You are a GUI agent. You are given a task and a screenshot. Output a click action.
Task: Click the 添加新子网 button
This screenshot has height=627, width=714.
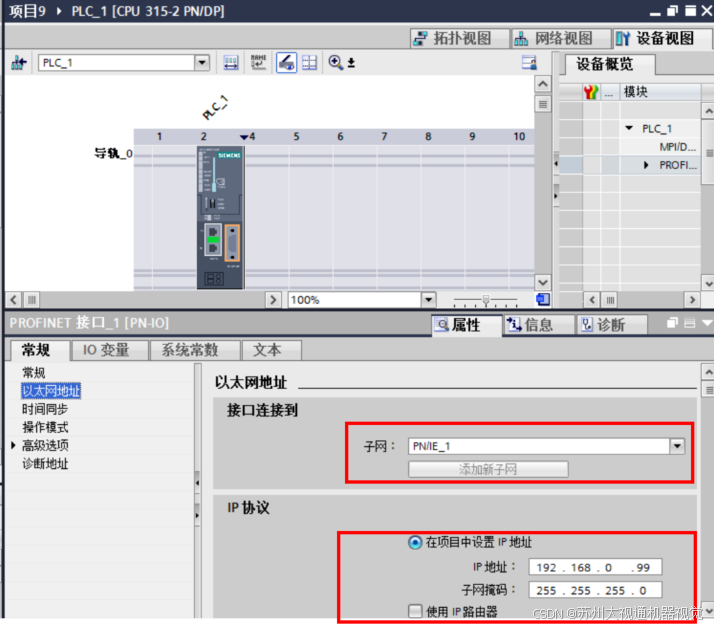(x=488, y=469)
